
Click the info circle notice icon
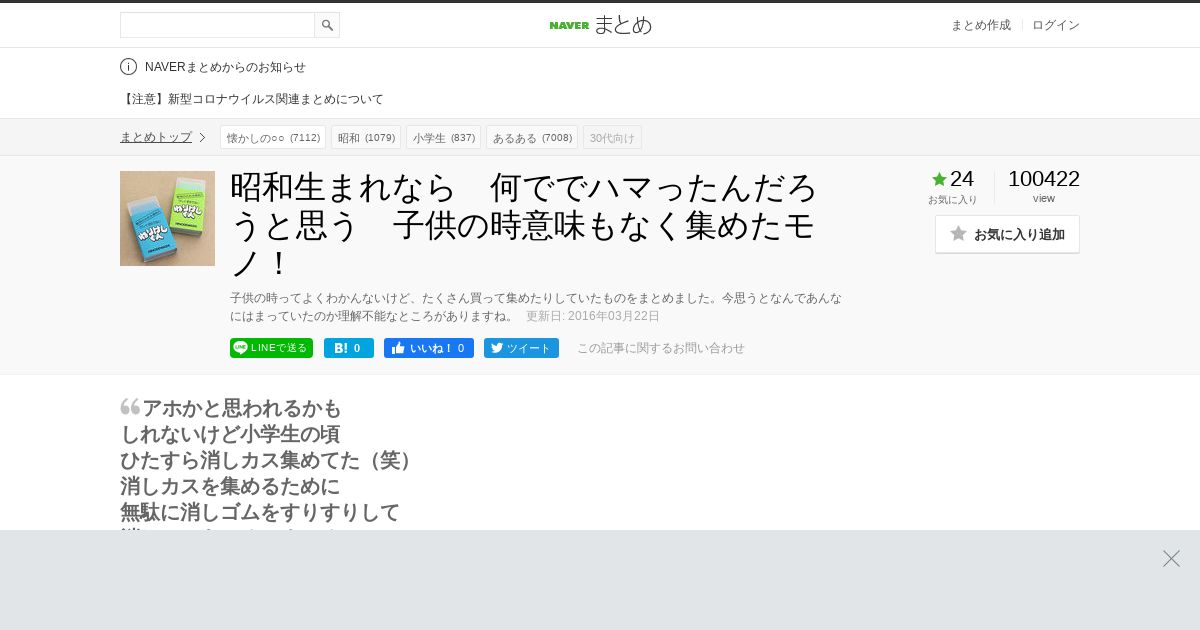click(x=128, y=67)
